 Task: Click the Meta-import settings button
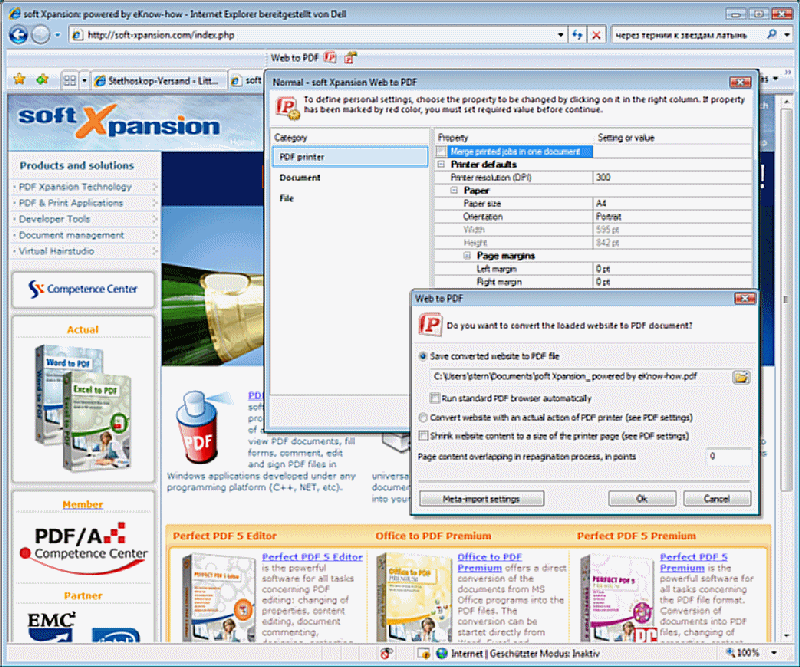click(x=482, y=499)
